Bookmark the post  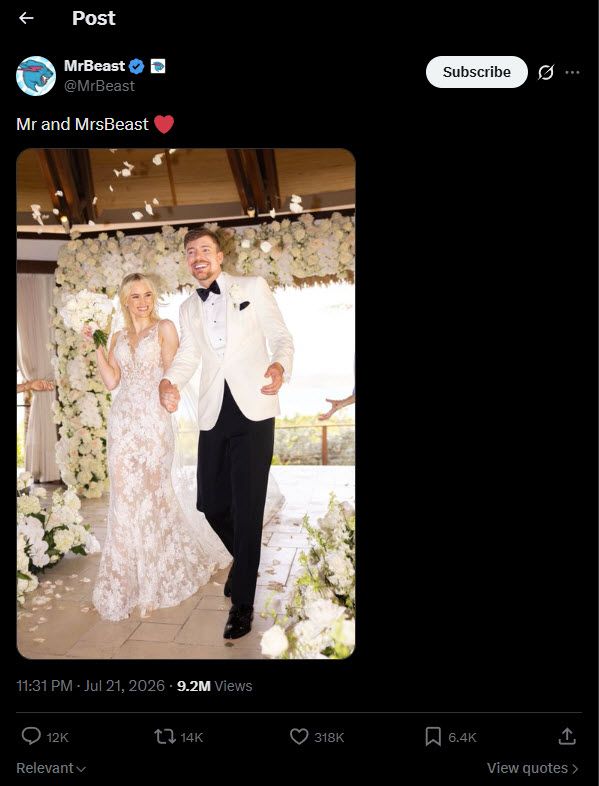[x=433, y=736]
